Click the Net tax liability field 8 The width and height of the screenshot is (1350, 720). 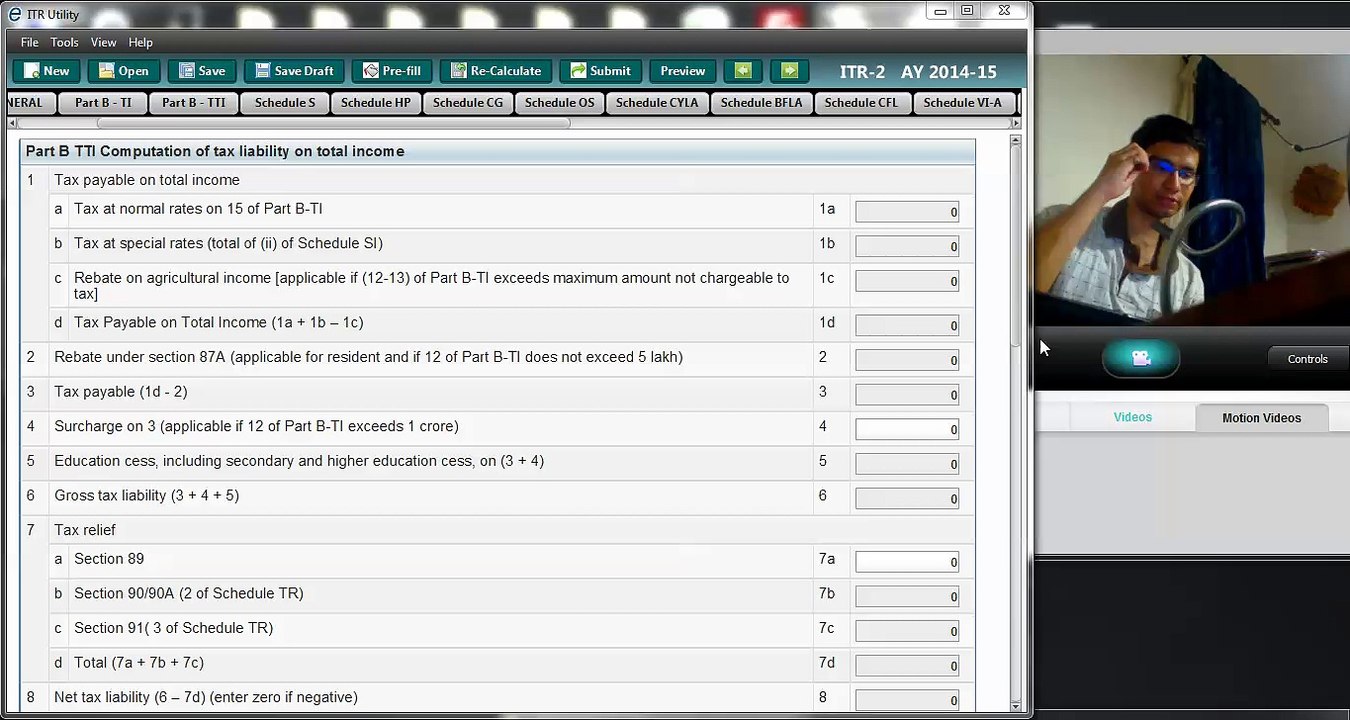click(907, 699)
